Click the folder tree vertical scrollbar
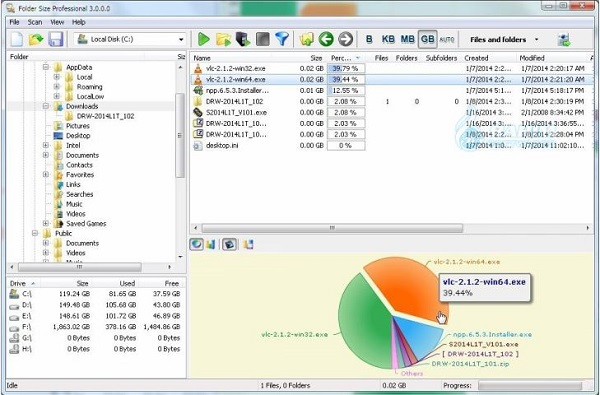 [x=180, y=135]
